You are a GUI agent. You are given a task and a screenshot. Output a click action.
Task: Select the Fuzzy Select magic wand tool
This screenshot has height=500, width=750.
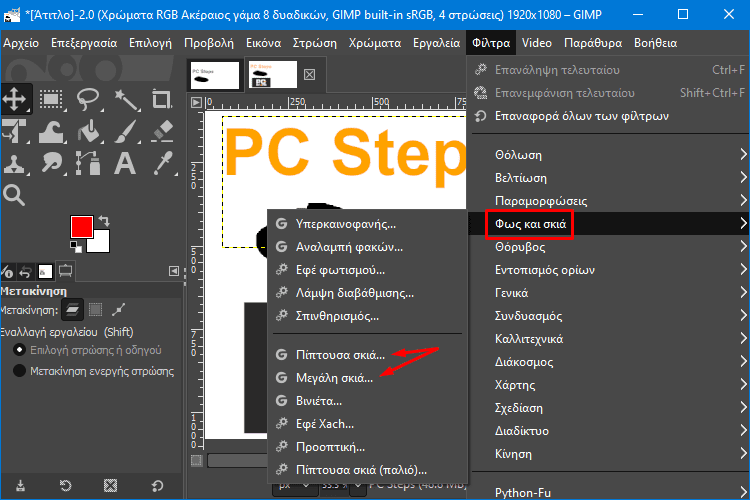pyautogui.click(x=127, y=99)
